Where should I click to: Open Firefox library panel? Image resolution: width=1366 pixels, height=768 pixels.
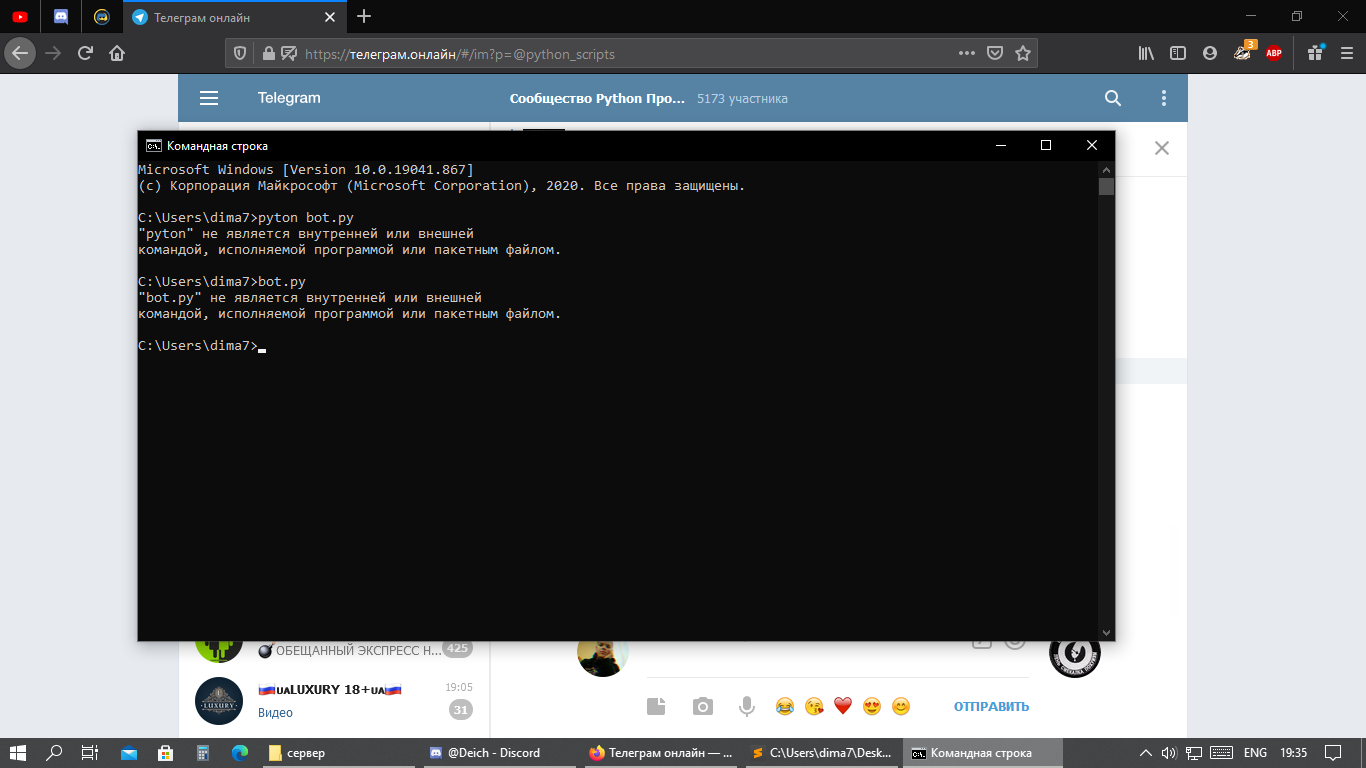(x=1146, y=53)
